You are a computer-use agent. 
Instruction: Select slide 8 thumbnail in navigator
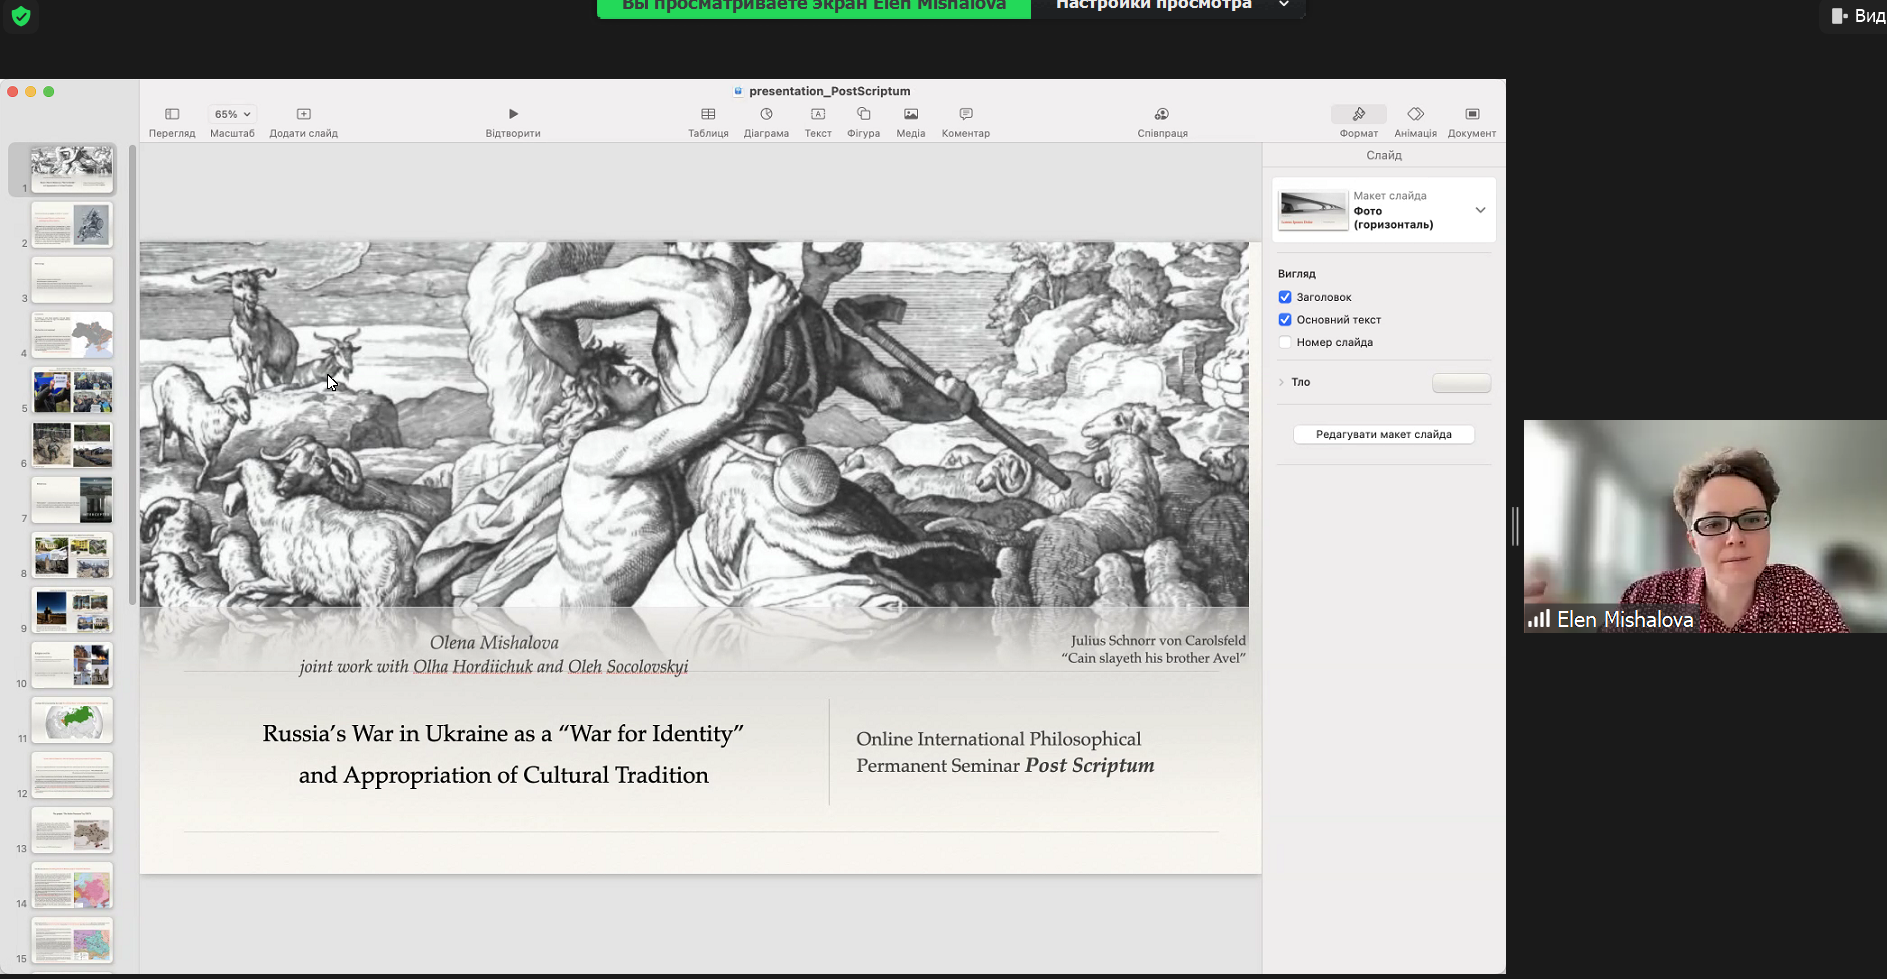(x=72, y=555)
